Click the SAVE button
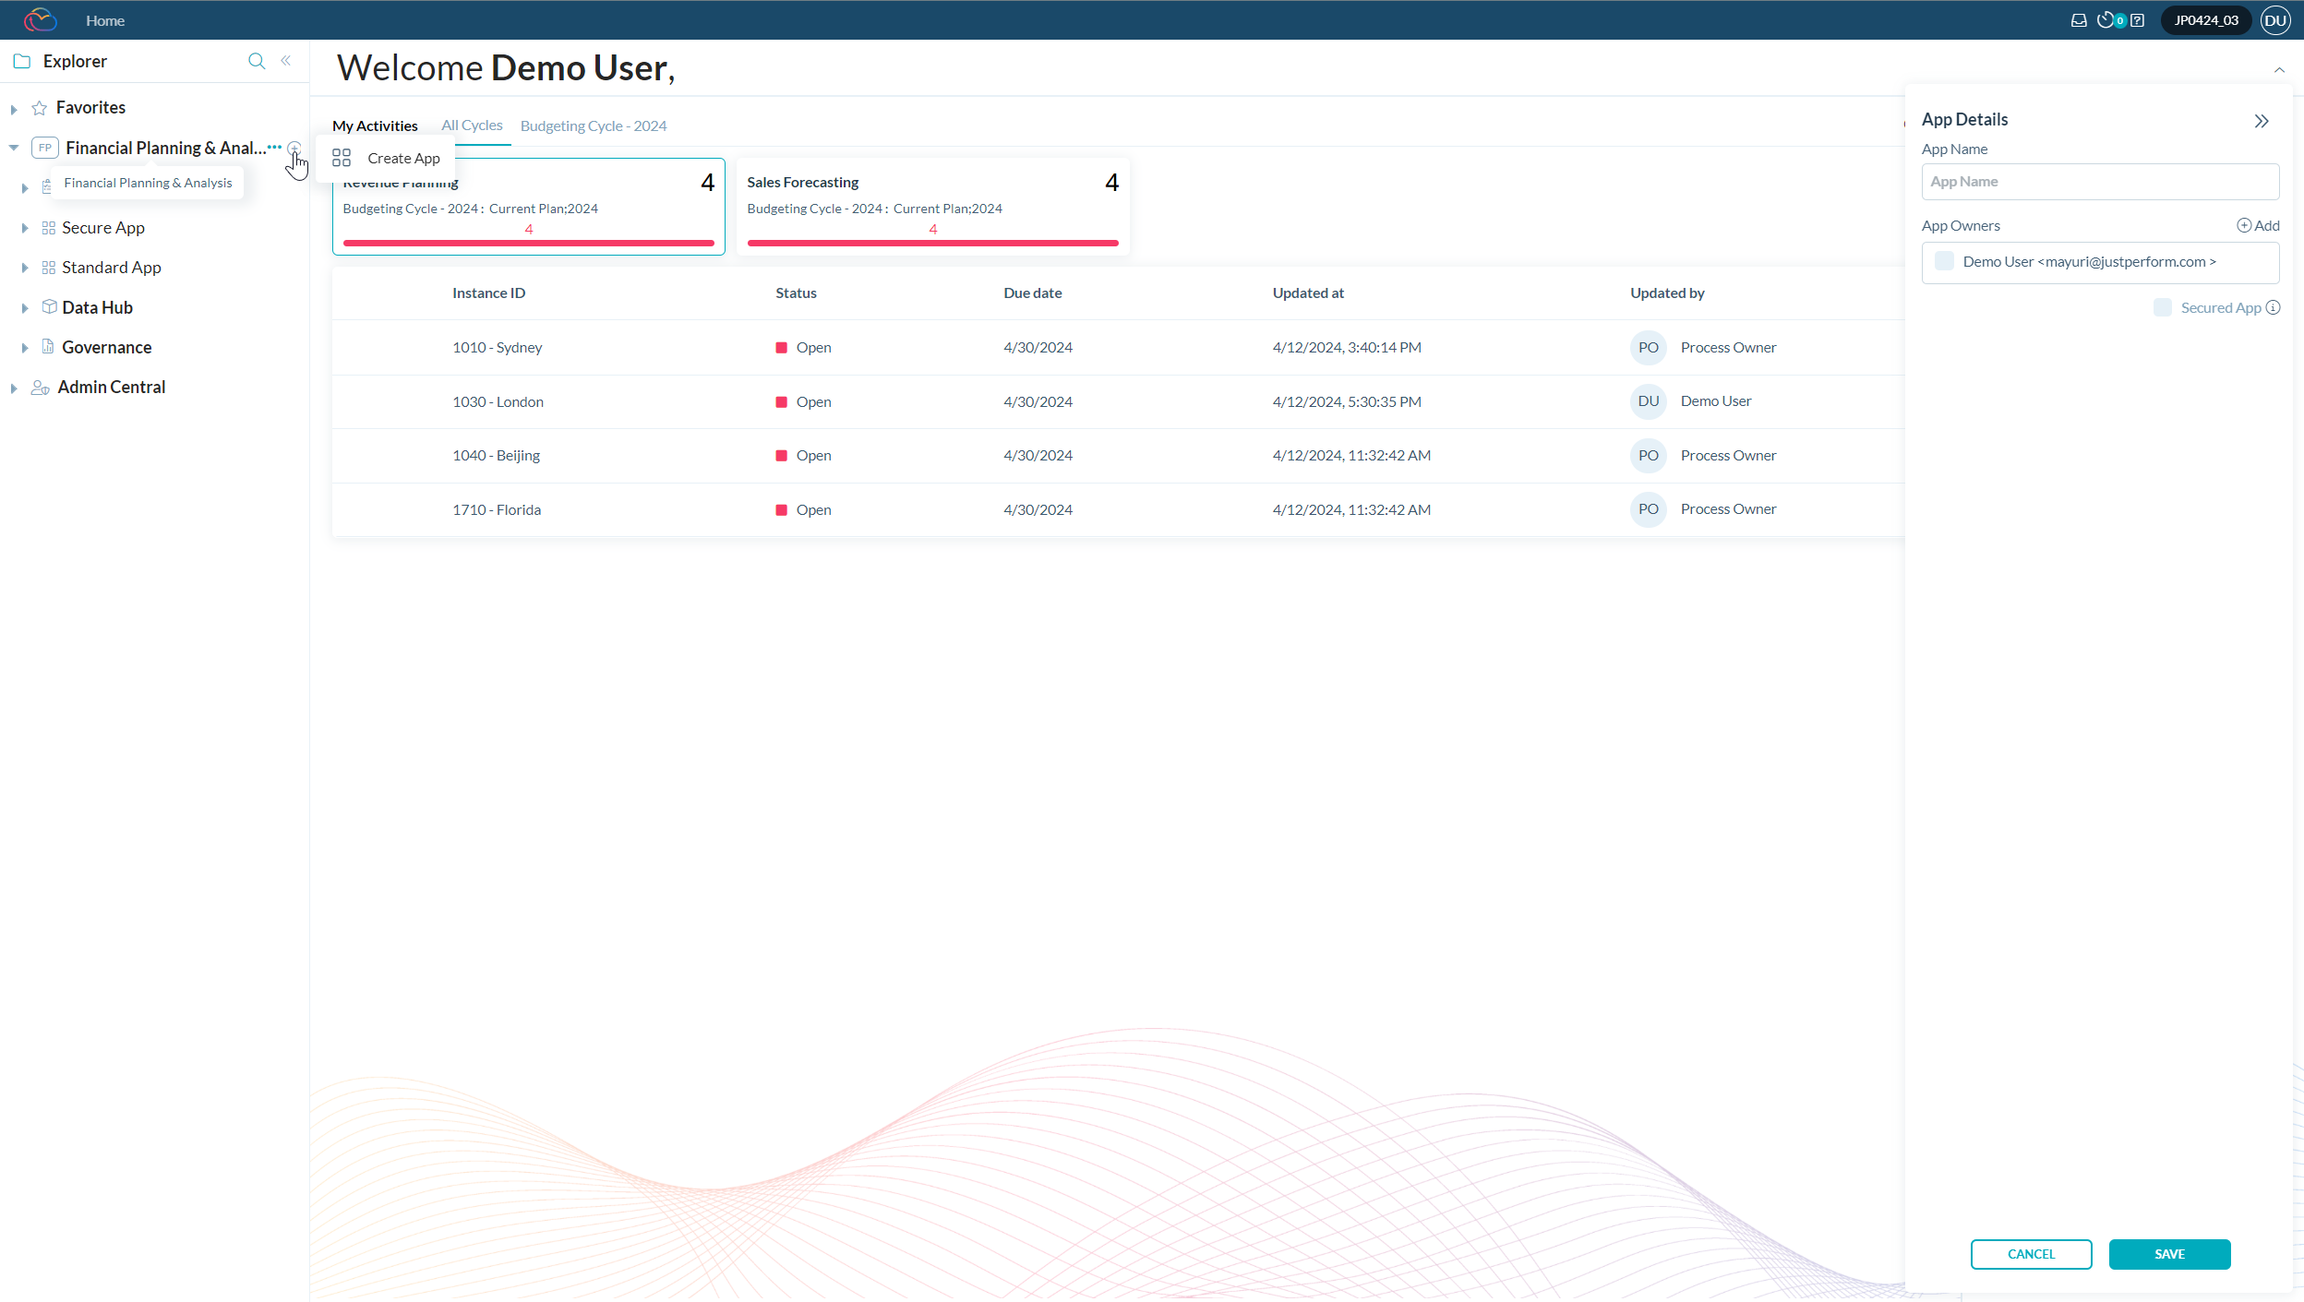The image size is (2304, 1302). point(2169,1254)
